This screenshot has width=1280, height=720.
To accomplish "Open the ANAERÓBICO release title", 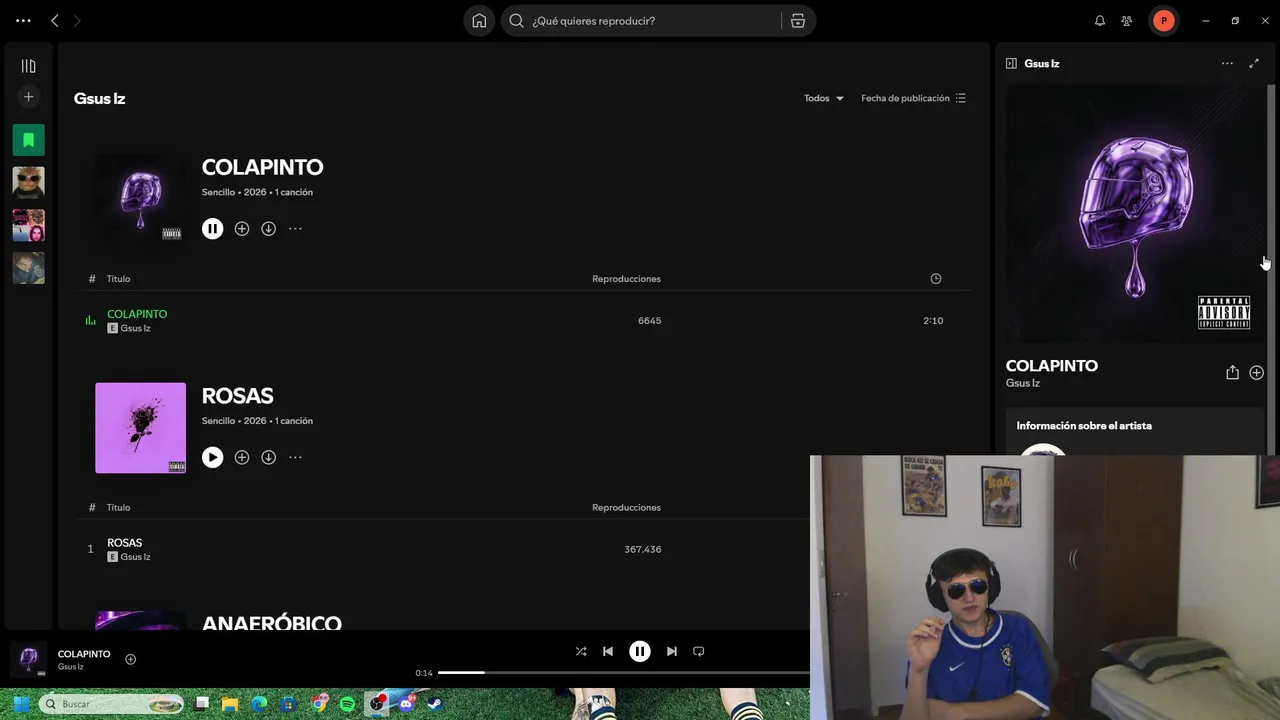I will [271, 622].
